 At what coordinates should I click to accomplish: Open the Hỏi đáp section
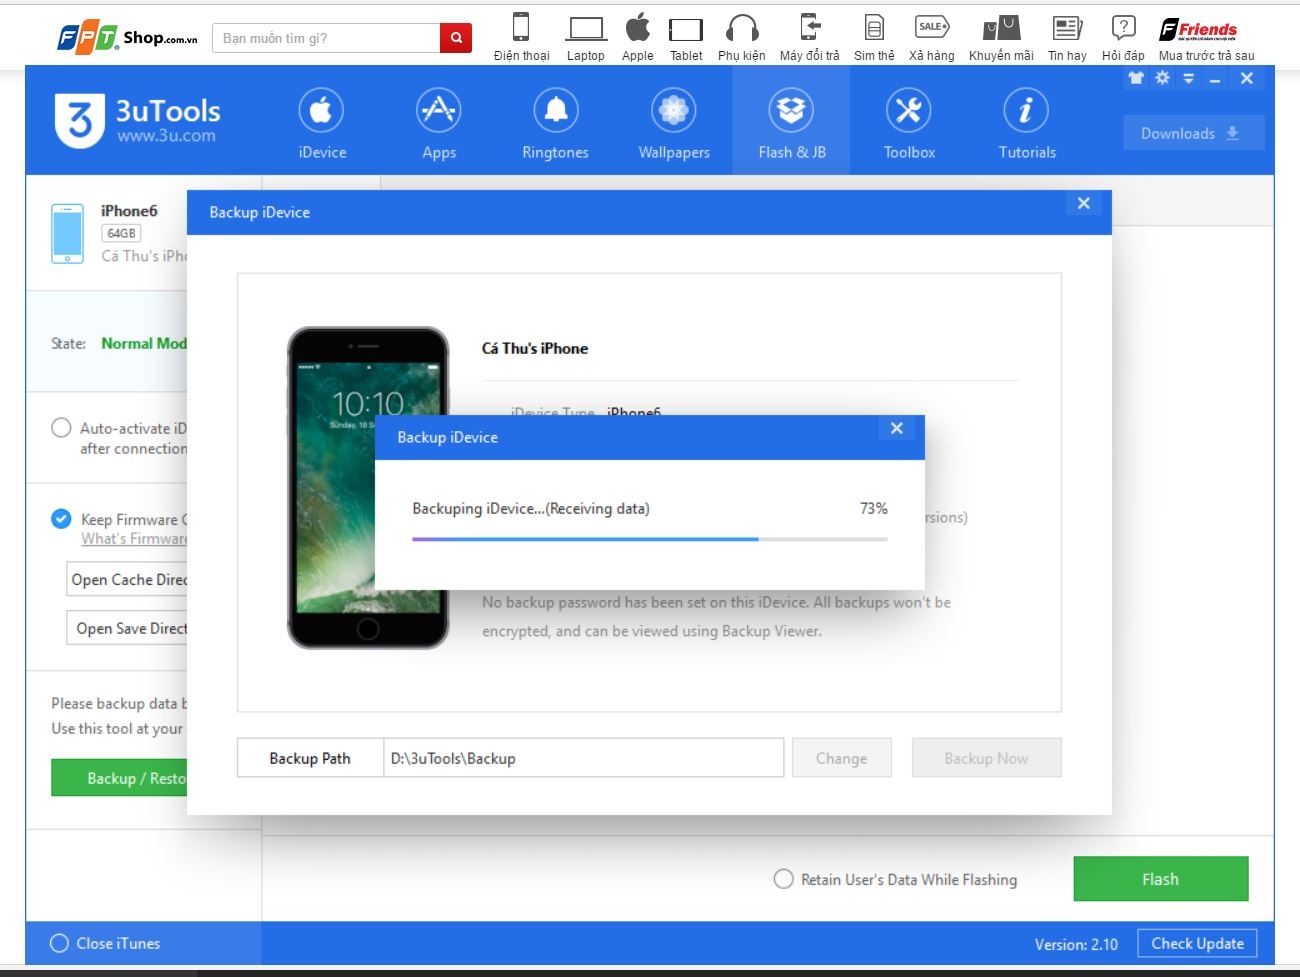(1124, 37)
